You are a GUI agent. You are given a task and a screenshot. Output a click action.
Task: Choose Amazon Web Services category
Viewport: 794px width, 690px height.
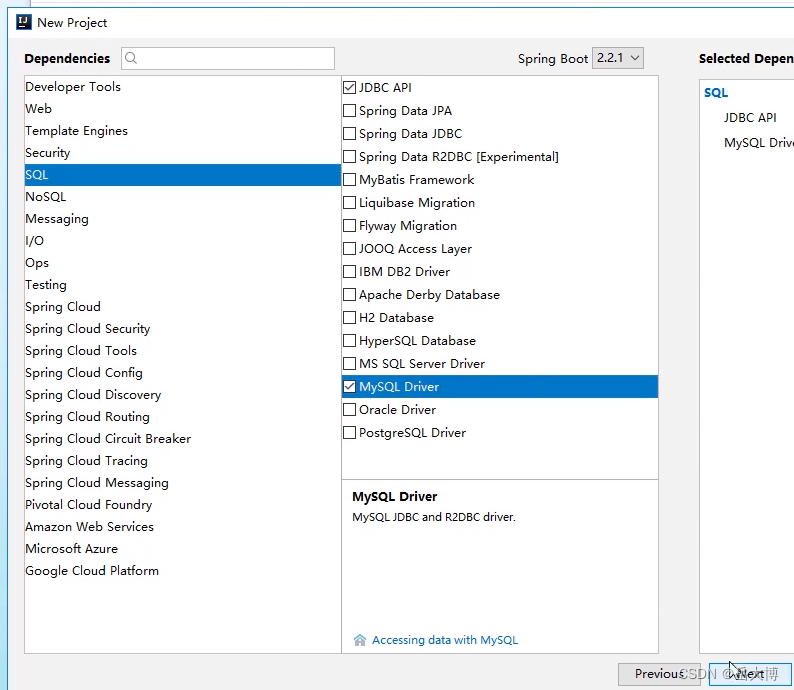(182, 527)
